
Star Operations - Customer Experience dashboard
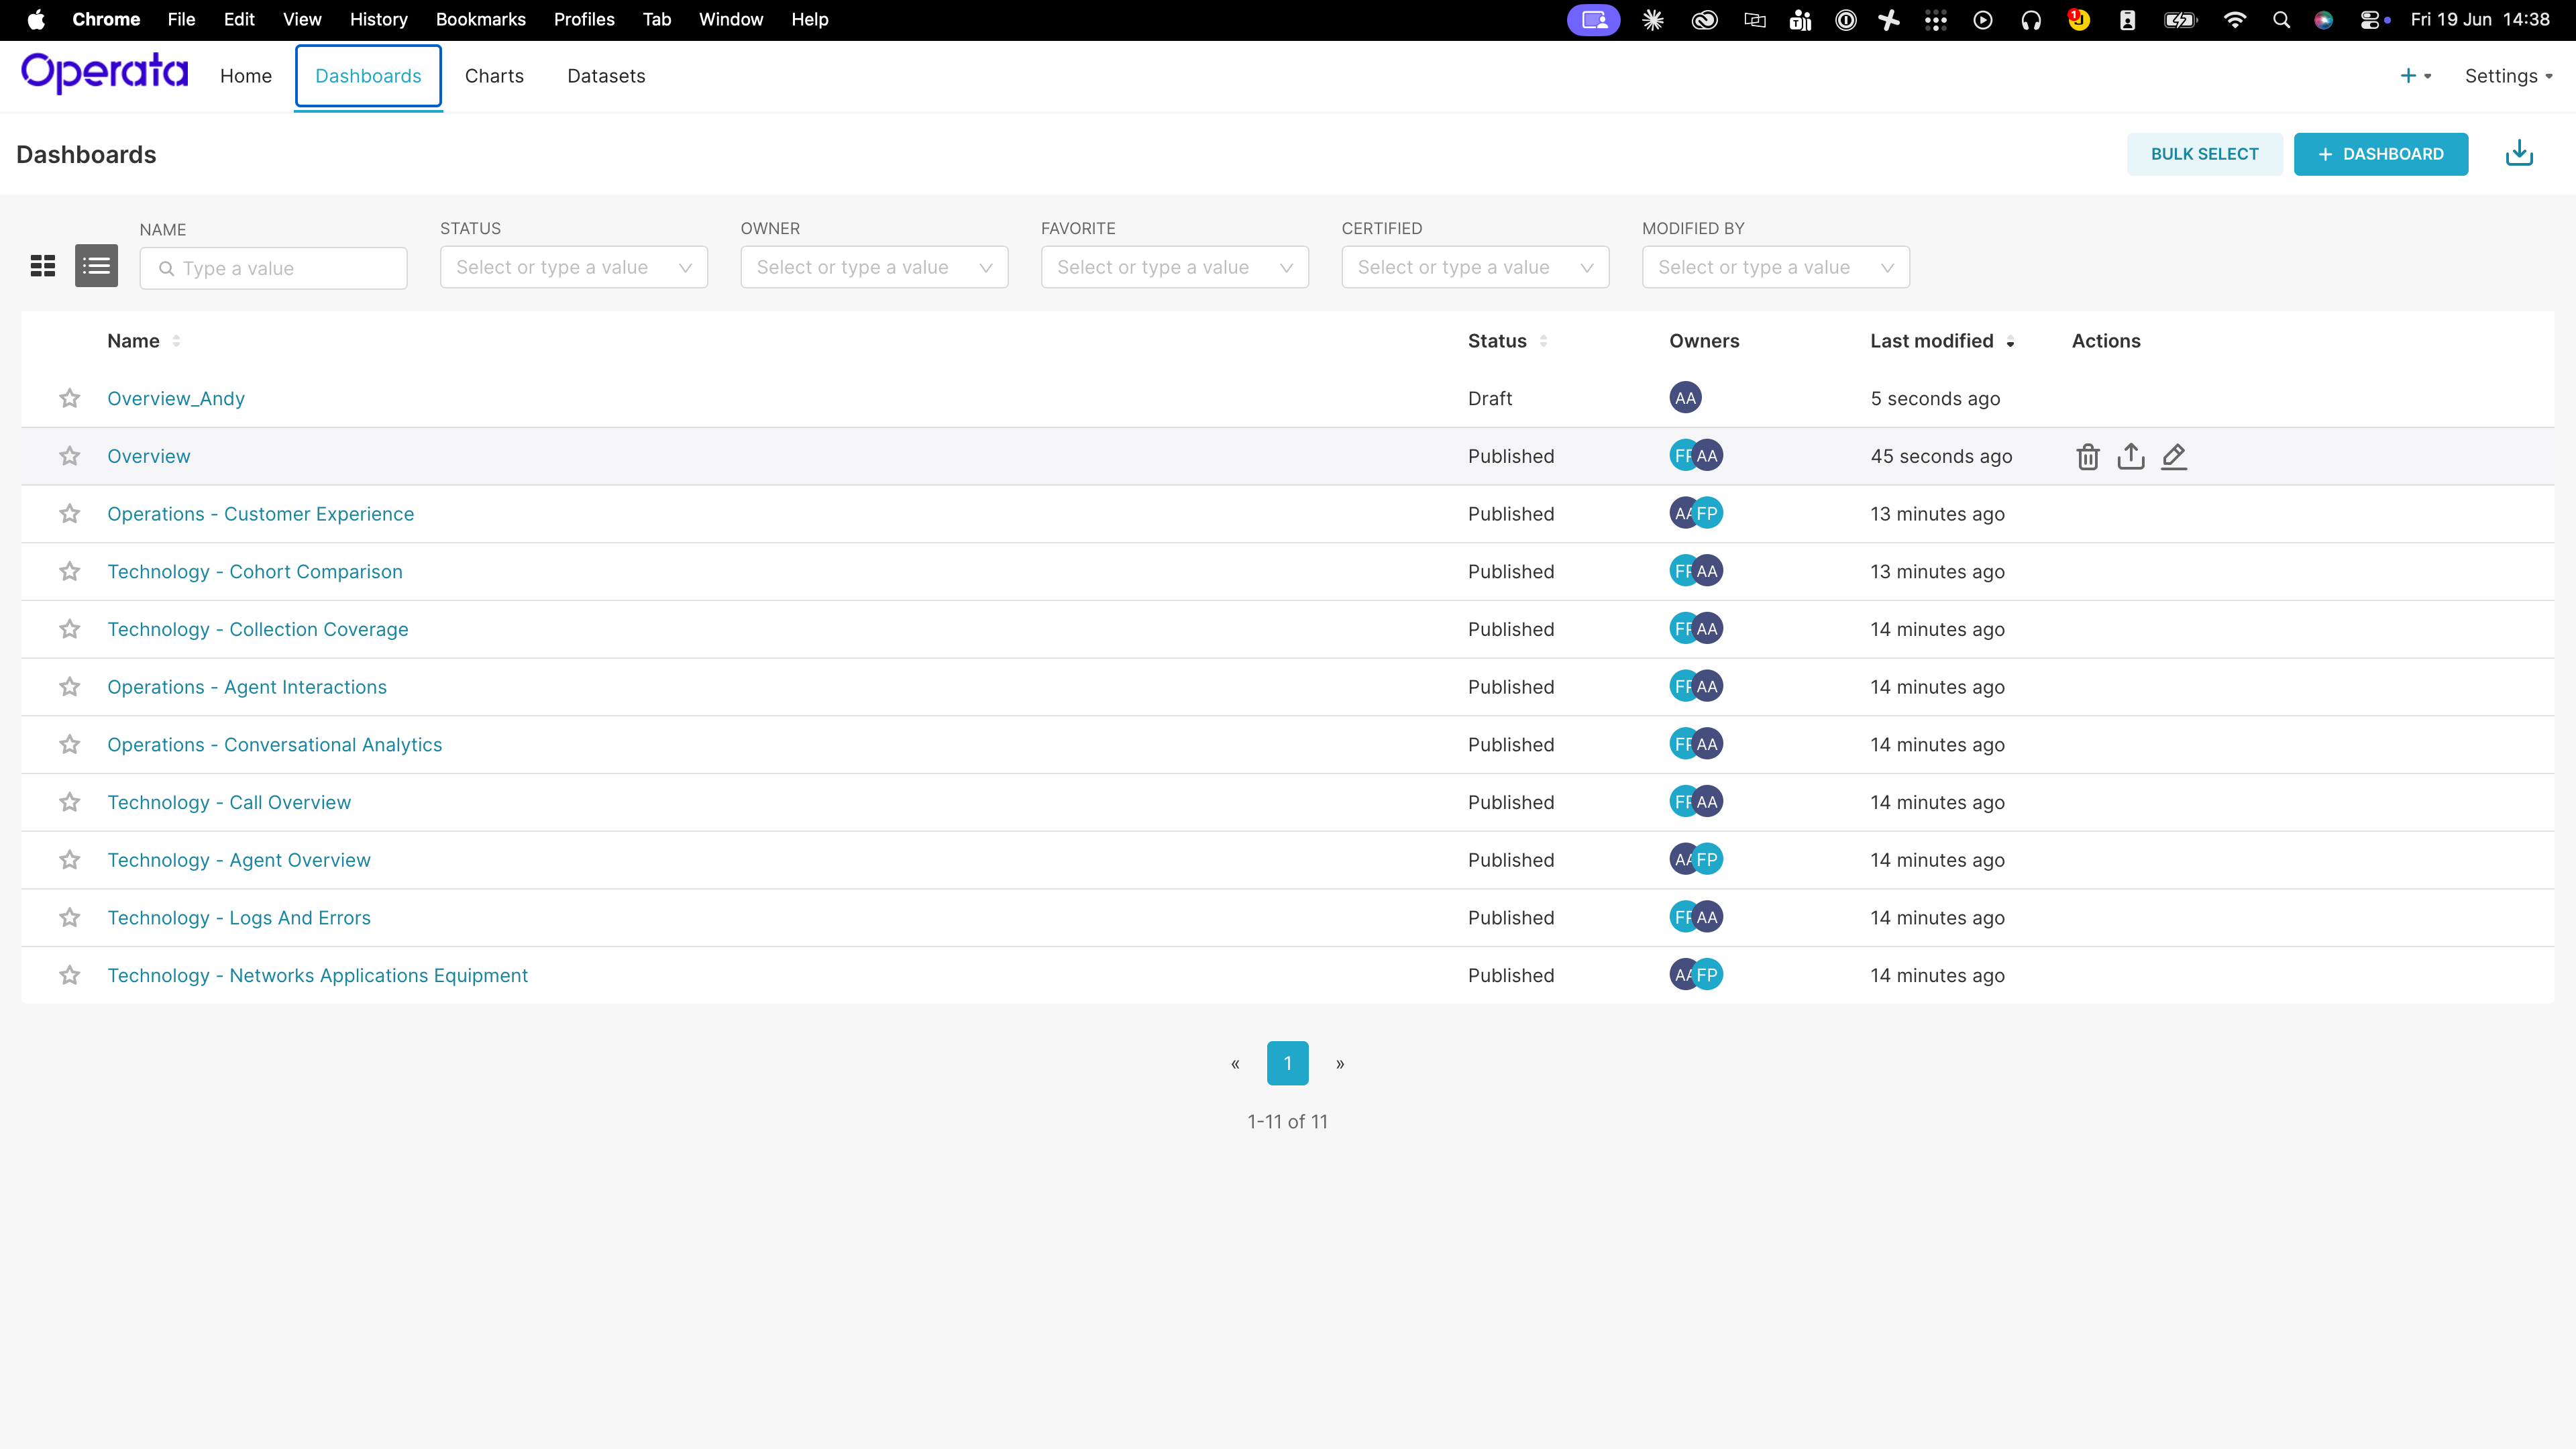tap(69, 513)
